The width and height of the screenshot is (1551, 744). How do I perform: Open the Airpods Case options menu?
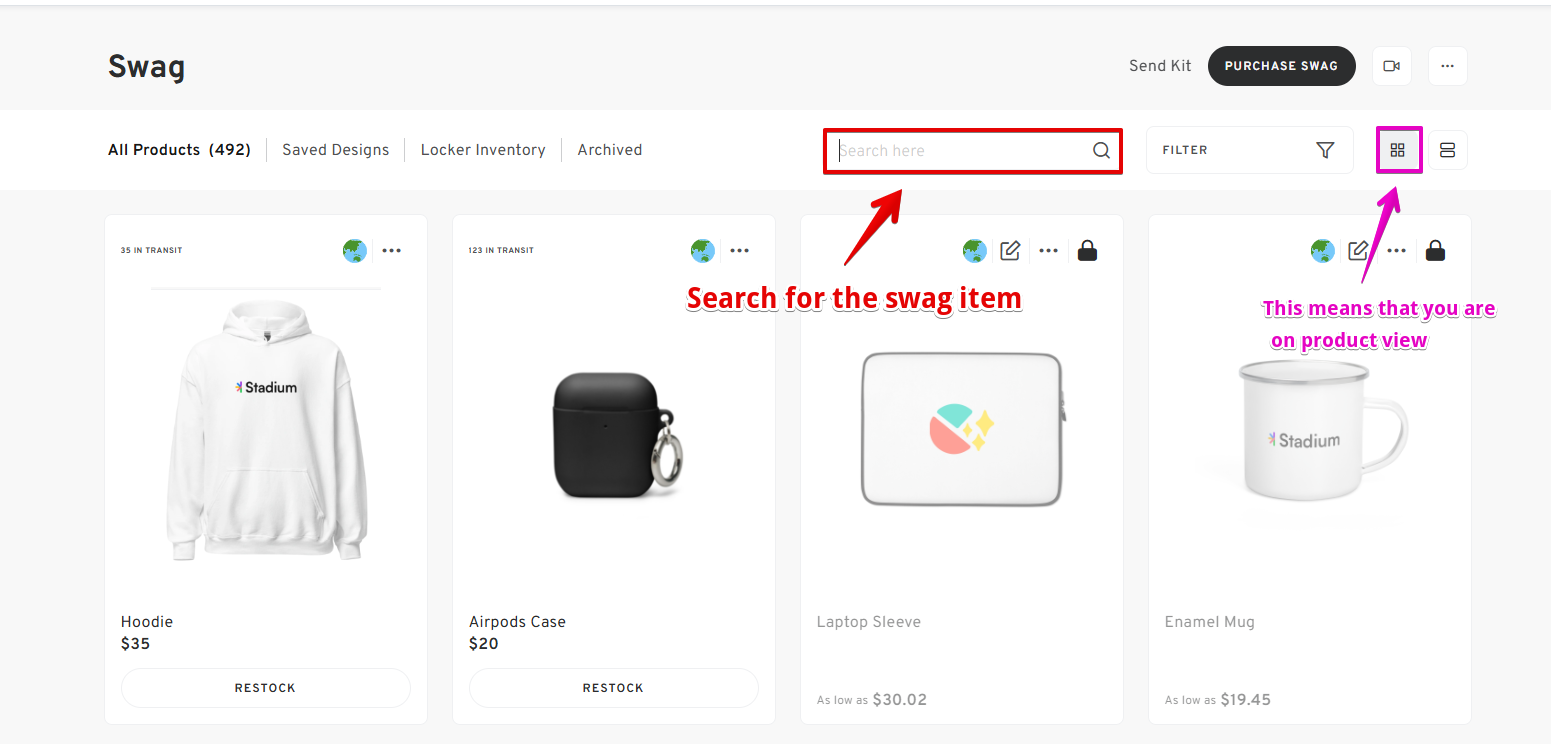(740, 251)
